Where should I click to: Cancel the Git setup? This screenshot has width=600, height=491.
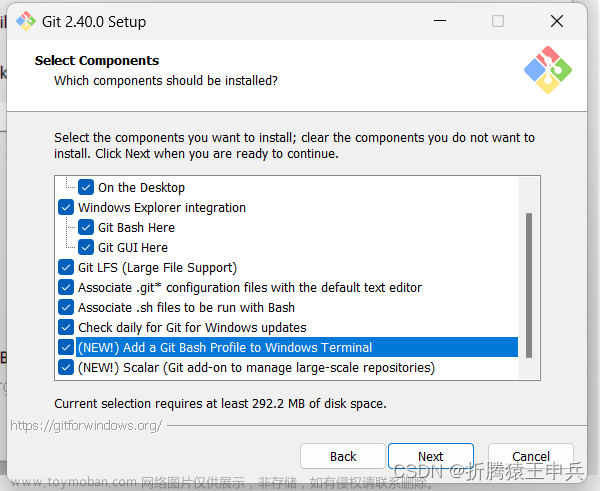[531, 456]
